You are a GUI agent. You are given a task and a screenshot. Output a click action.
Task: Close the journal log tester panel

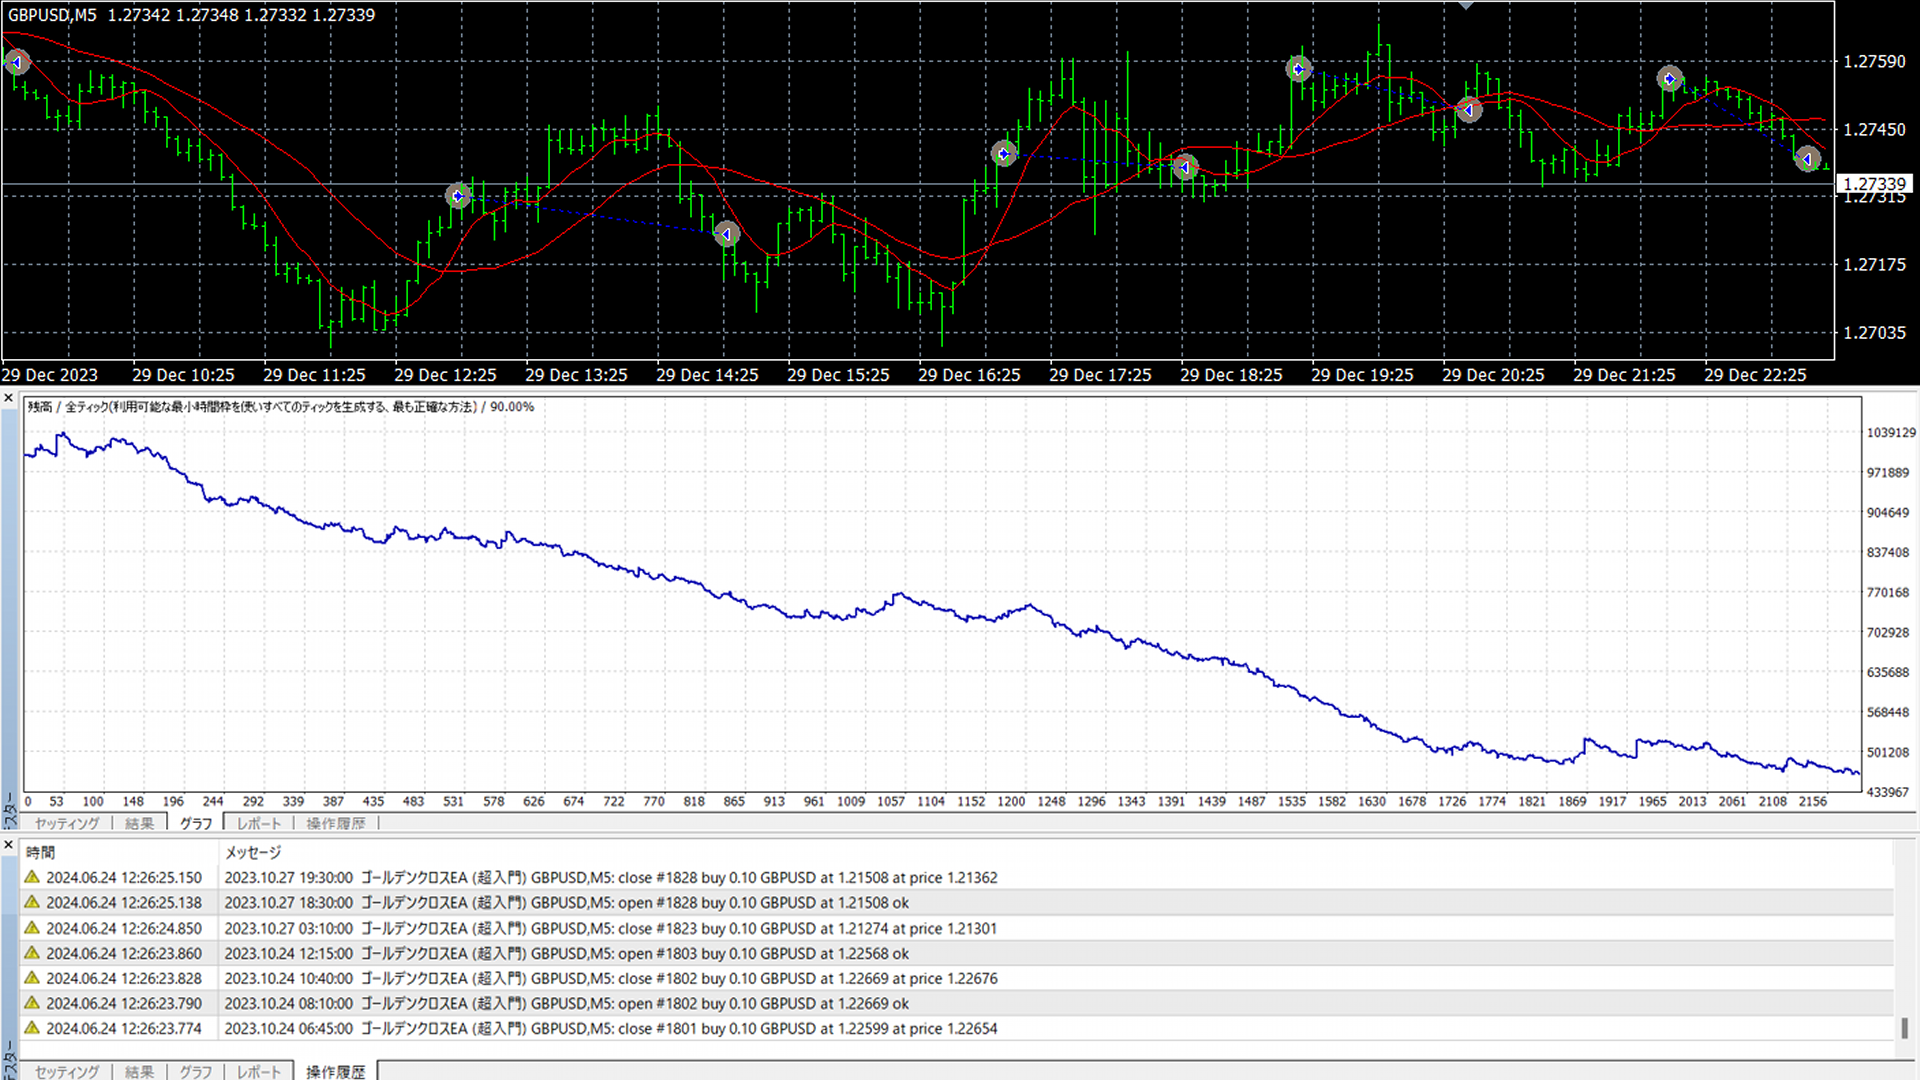(9, 846)
